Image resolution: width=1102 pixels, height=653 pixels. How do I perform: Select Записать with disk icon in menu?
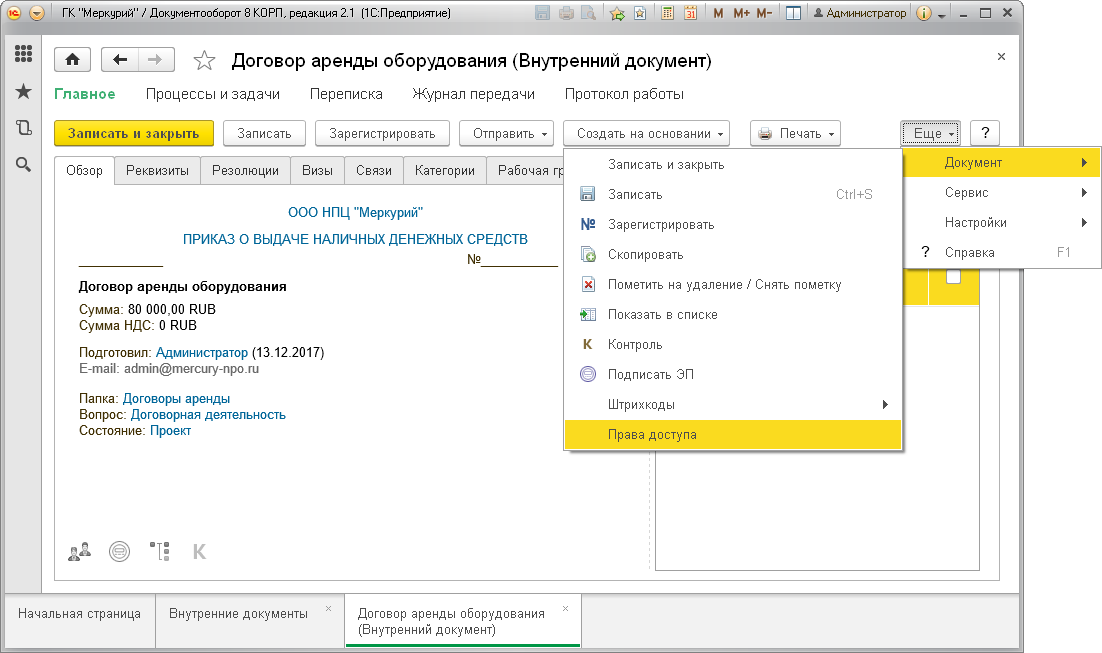coord(733,194)
